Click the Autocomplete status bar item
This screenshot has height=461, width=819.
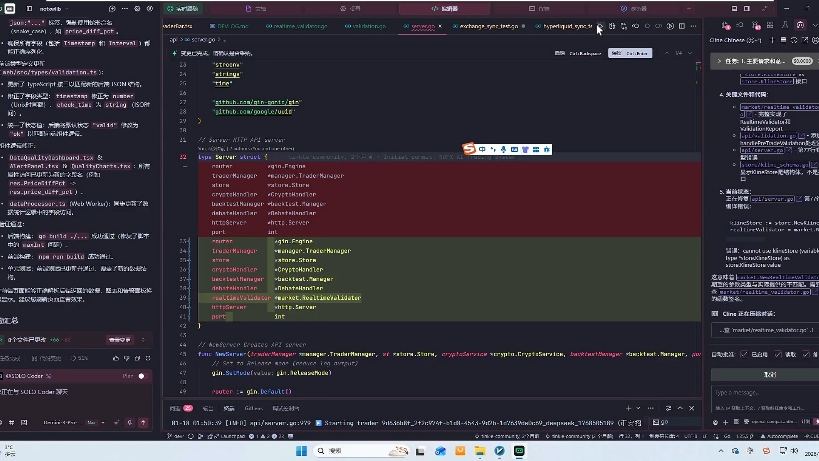pos(779,436)
